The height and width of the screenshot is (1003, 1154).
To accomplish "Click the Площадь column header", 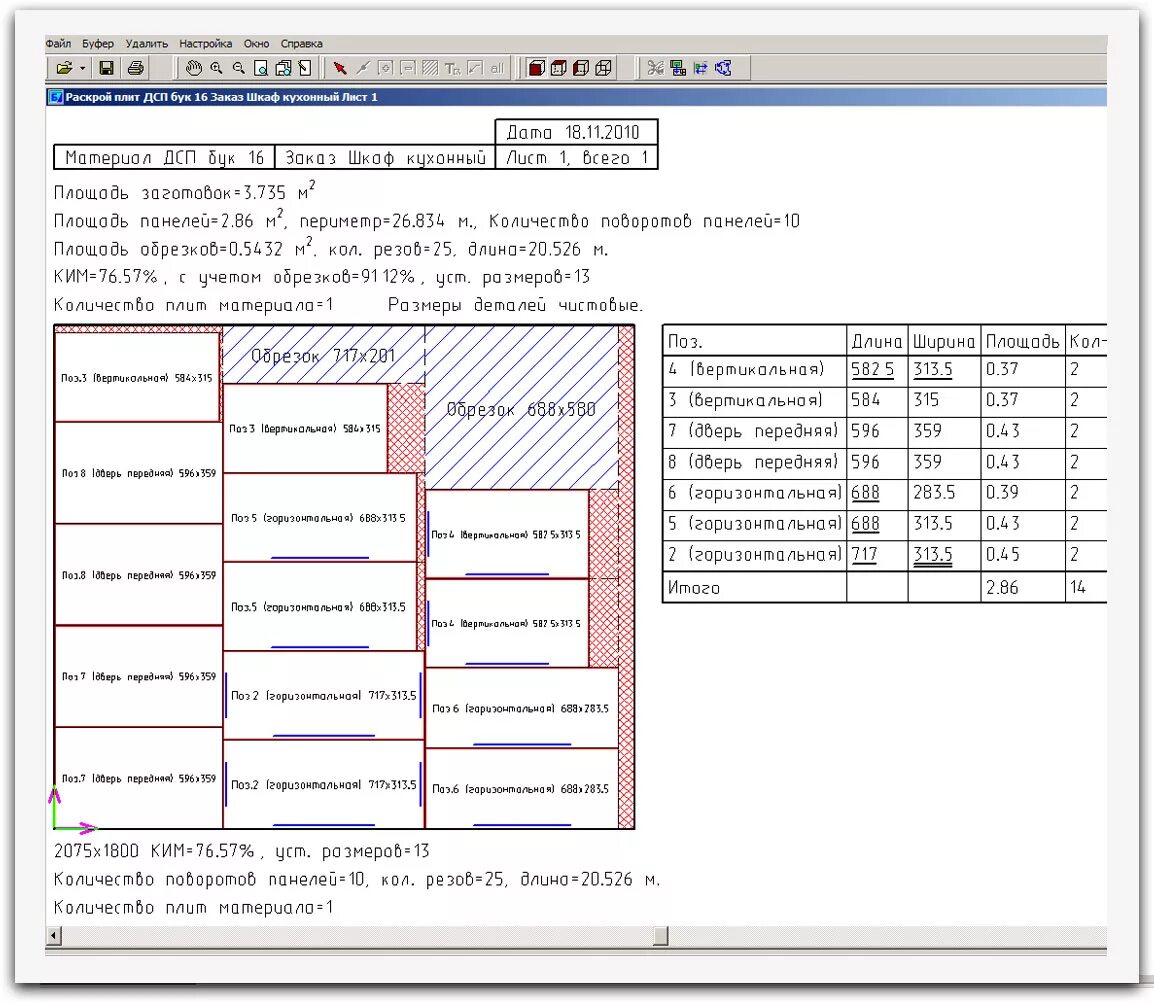I will pyautogui.click(x=1022, y=341).
